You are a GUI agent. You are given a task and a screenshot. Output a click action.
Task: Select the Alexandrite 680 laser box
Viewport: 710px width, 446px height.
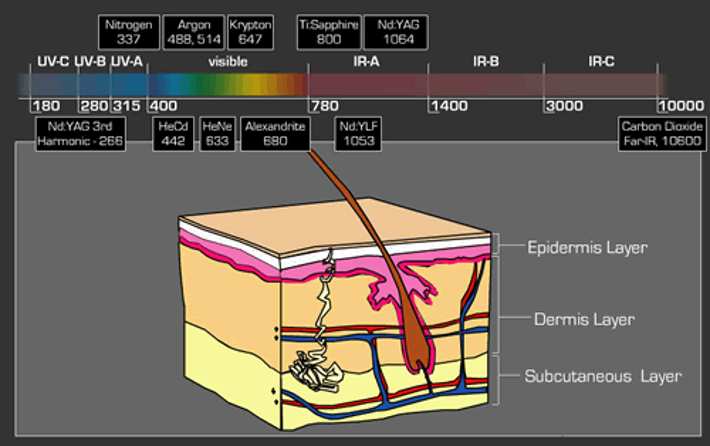click(275, 134)
